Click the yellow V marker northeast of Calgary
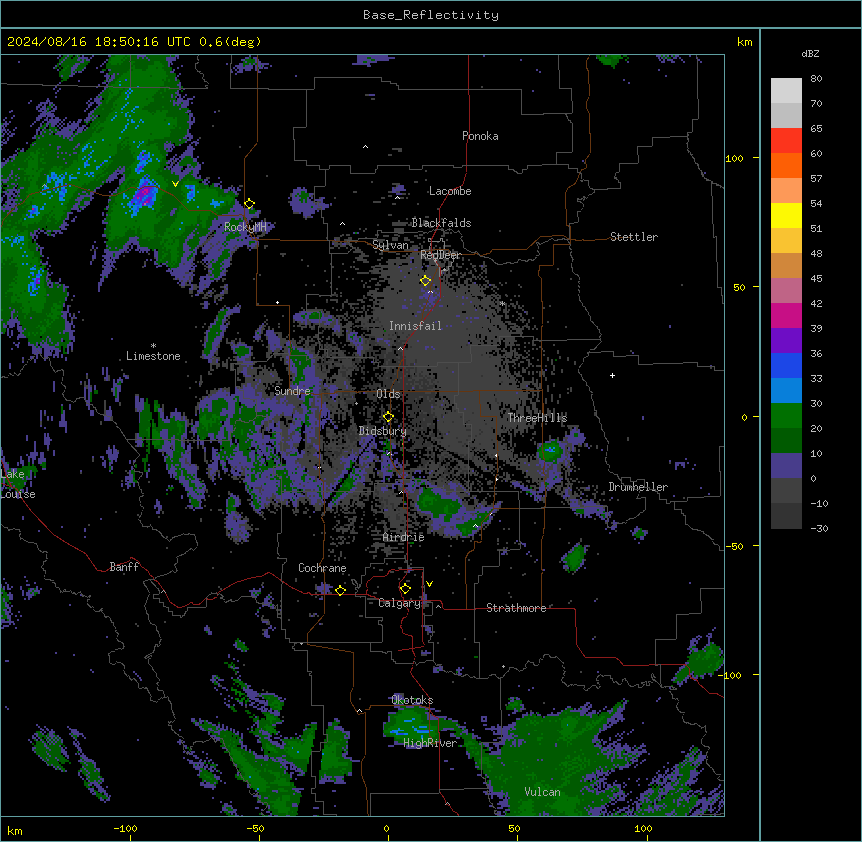The width and height of the screenshot is (862, 842). tap(429, 584)
